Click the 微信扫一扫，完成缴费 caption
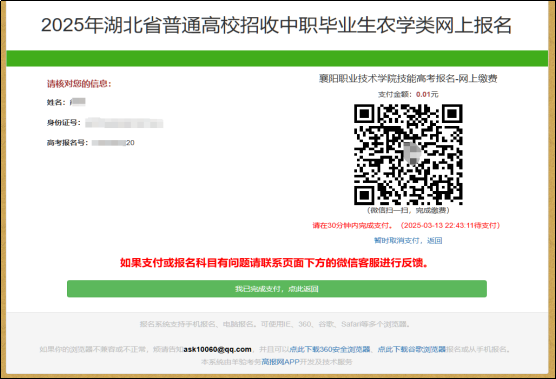 click(x=408, y=210)
